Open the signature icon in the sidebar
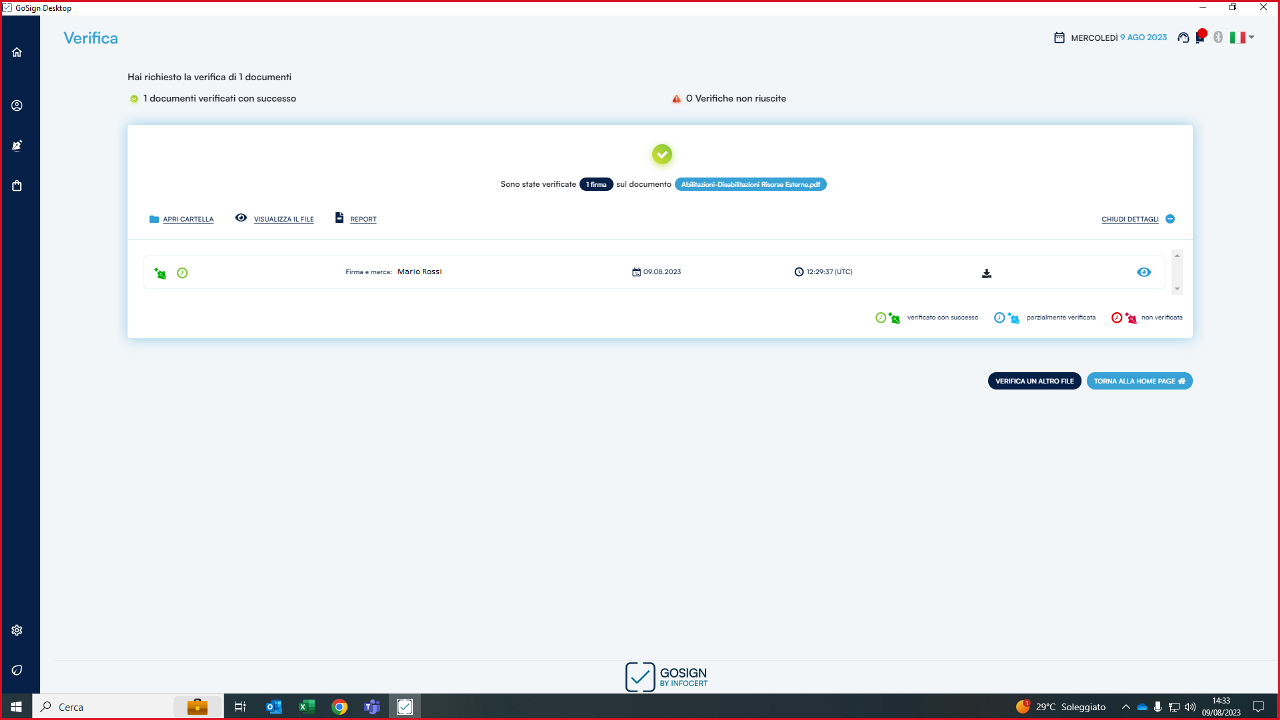The width and height of the screenshot is (1280, 720). (17, 145)
